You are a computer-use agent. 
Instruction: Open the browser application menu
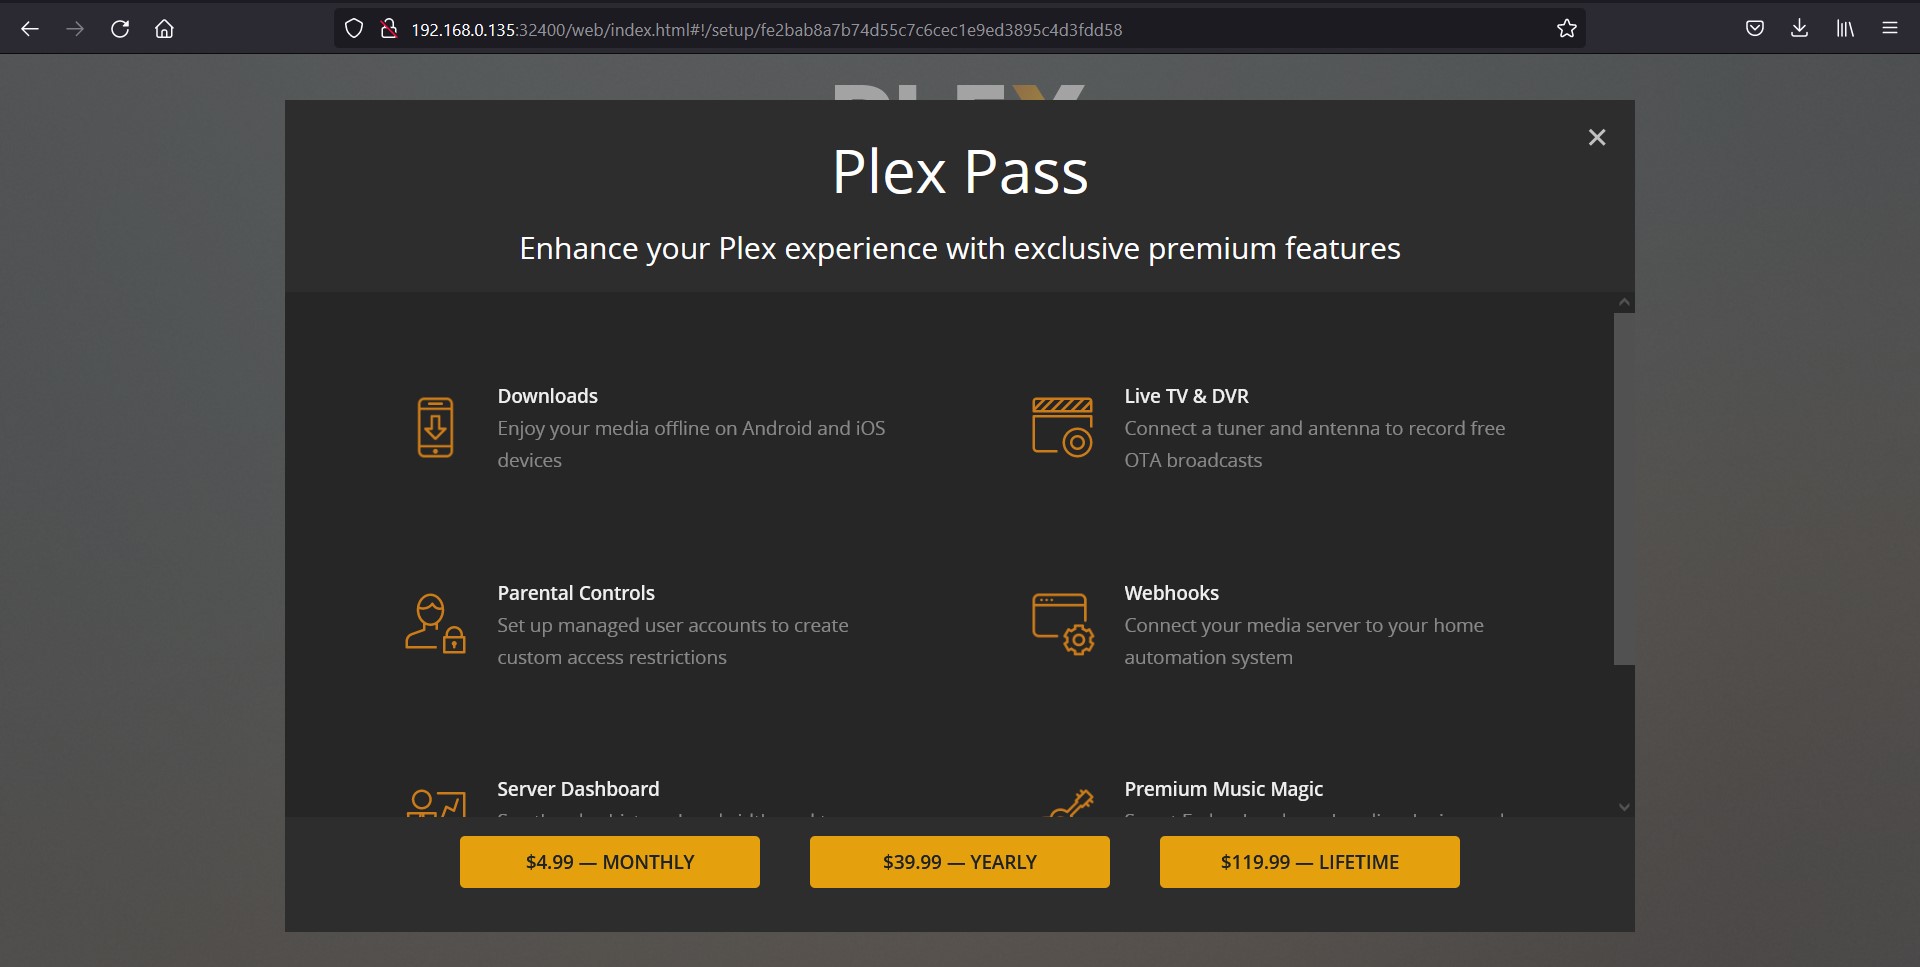click(x=1890, y=29)
